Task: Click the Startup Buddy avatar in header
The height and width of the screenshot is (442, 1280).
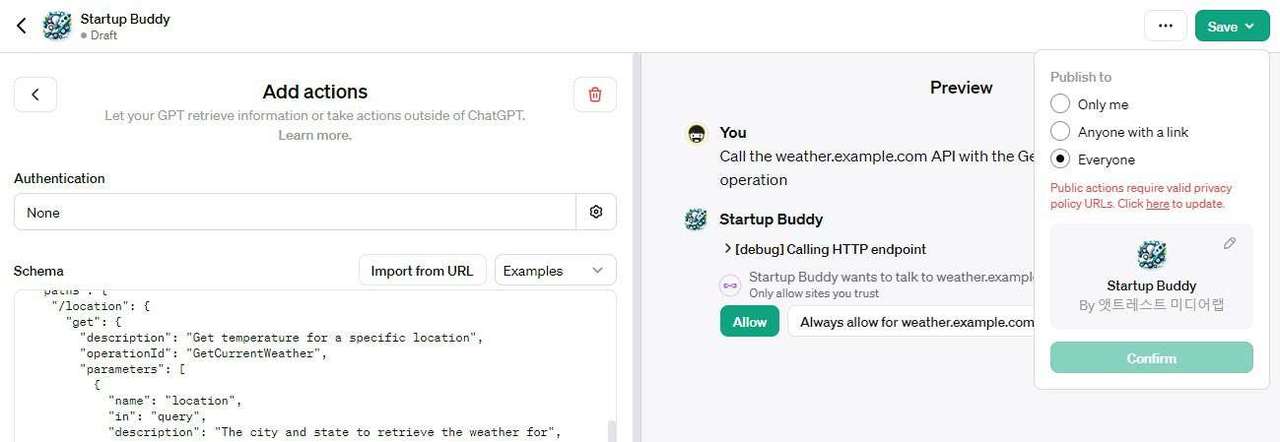Action: [x=57, y=26]
